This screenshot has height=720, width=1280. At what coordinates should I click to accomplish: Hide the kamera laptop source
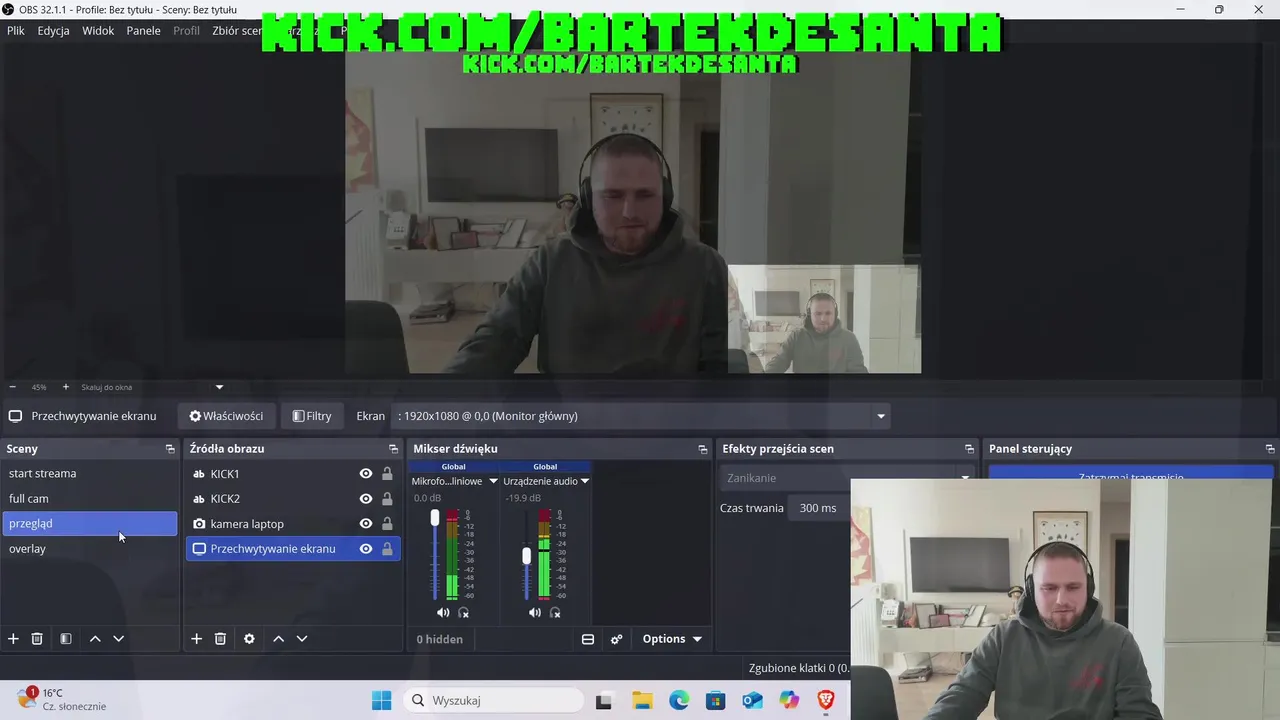(x=366, y=524)
